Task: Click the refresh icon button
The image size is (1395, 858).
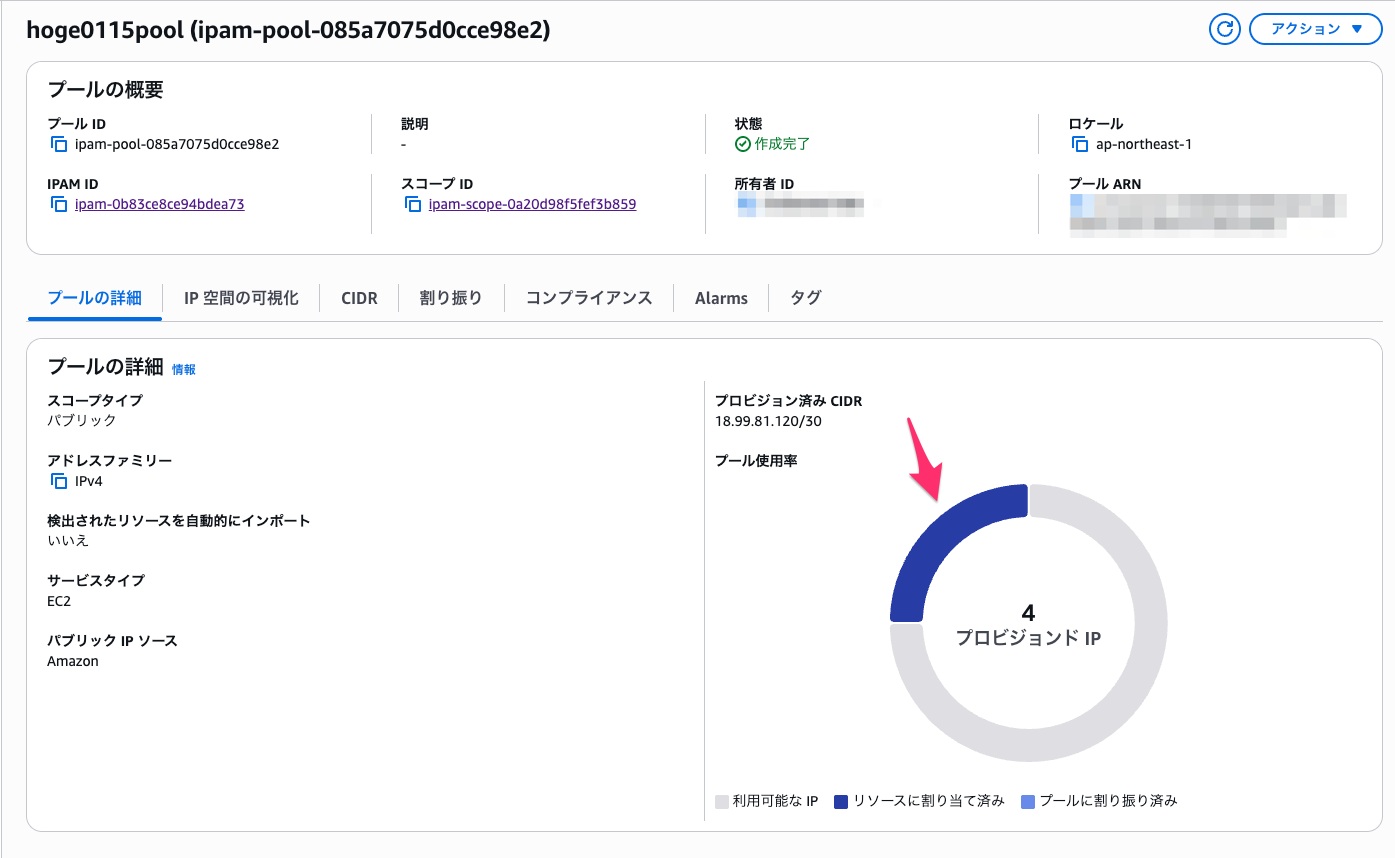Action: 1225,29
